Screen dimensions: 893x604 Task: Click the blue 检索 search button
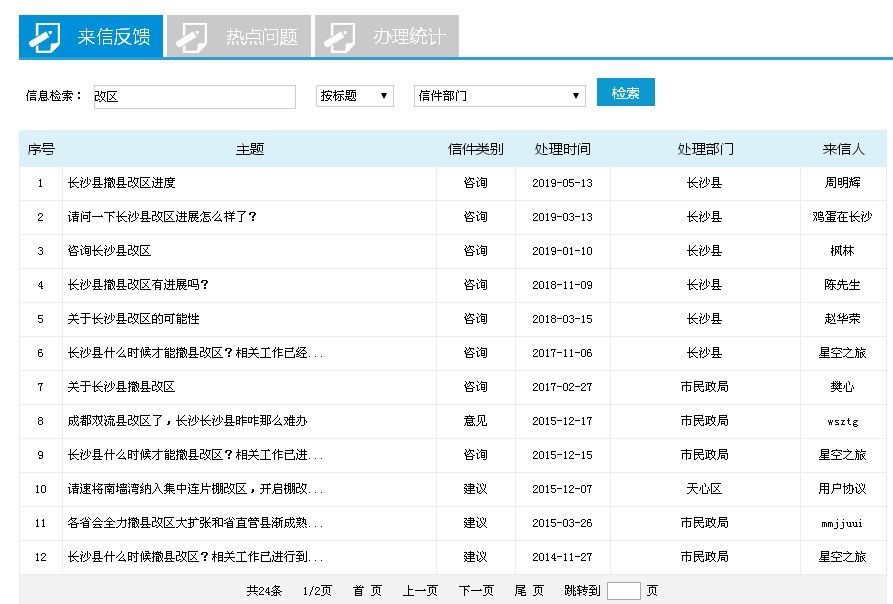pyautogui.click(x=625, y=91)
